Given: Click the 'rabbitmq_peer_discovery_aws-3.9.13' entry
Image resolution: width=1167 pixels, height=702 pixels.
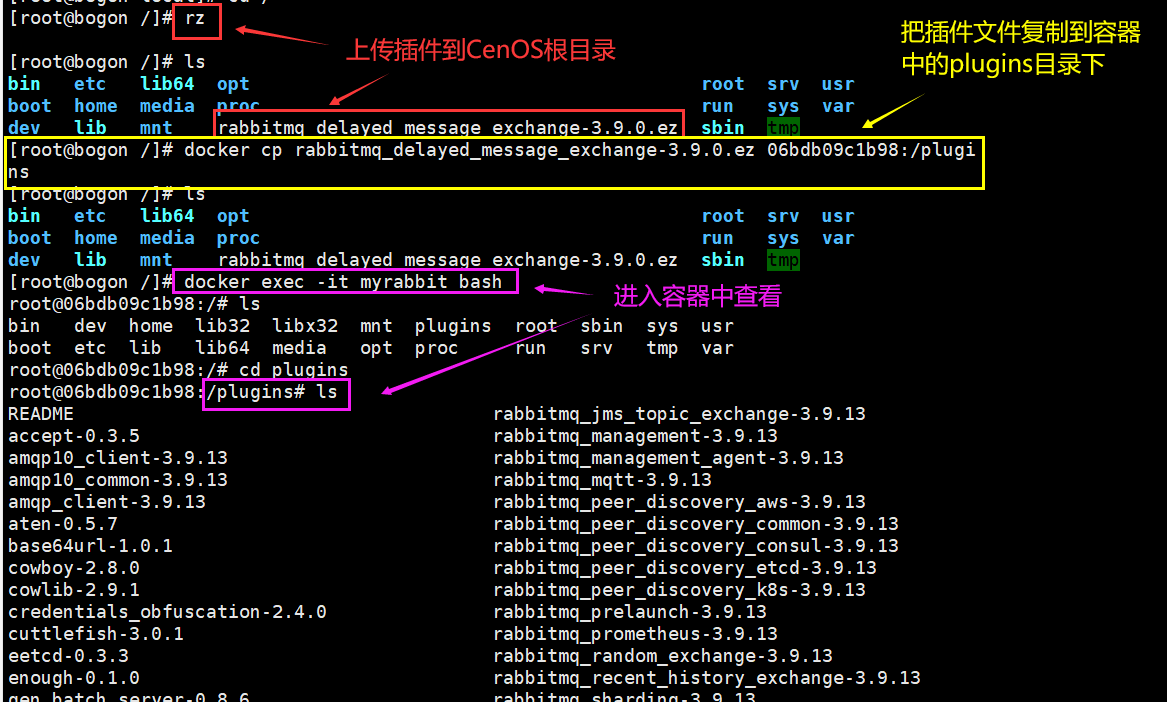Looking at the screenshot, I should point(680,502).
